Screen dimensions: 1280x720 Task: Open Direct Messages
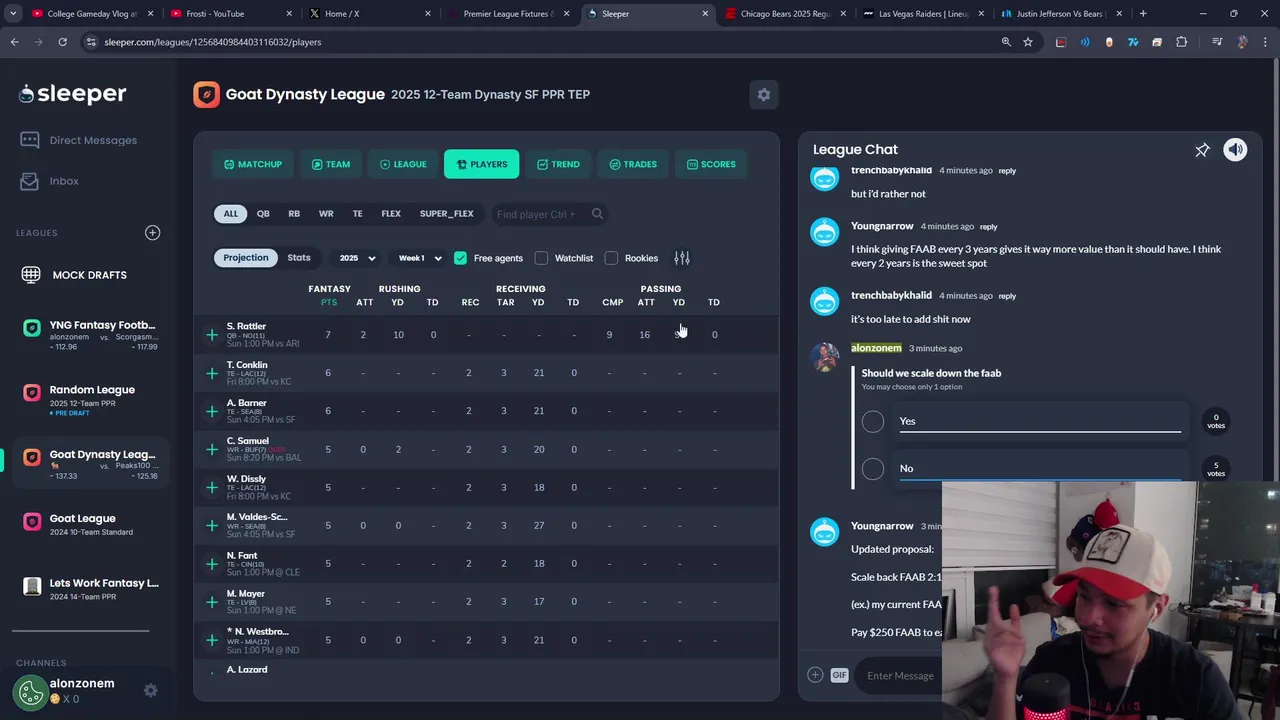point(79,140)
